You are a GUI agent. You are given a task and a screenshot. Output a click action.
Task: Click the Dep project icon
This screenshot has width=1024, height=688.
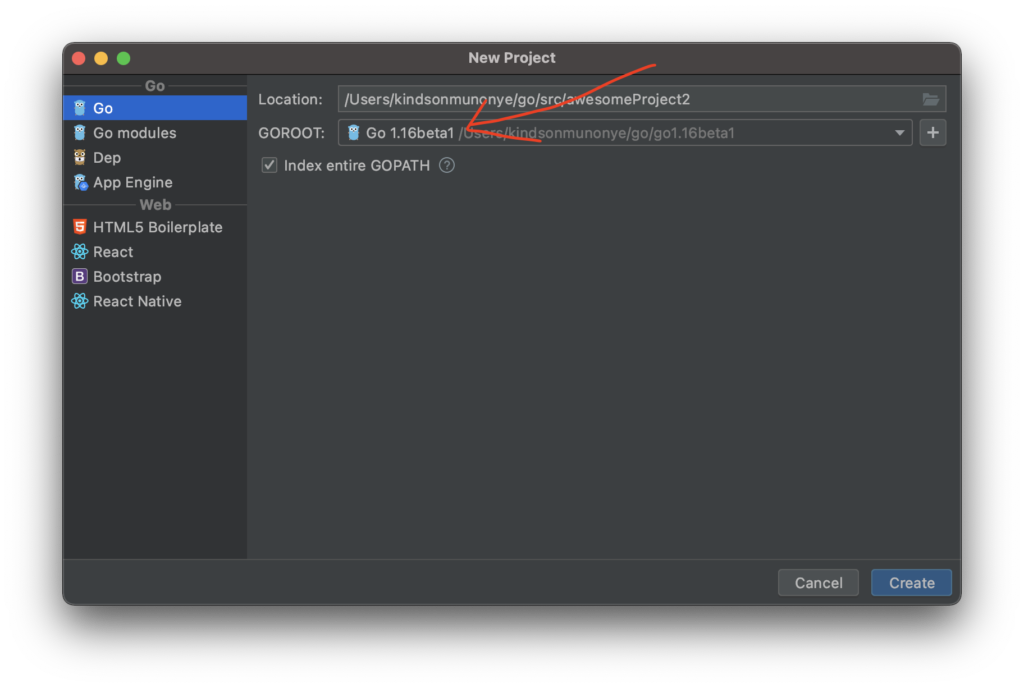[x=80, y=158]
